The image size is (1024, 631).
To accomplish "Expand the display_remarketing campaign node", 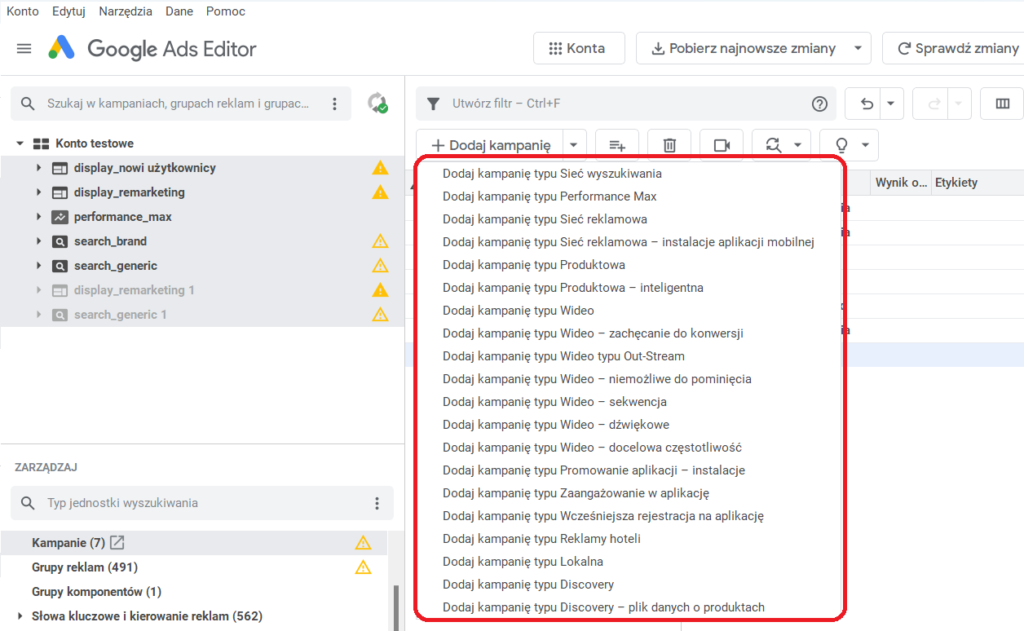I will [x=39, y=192].
